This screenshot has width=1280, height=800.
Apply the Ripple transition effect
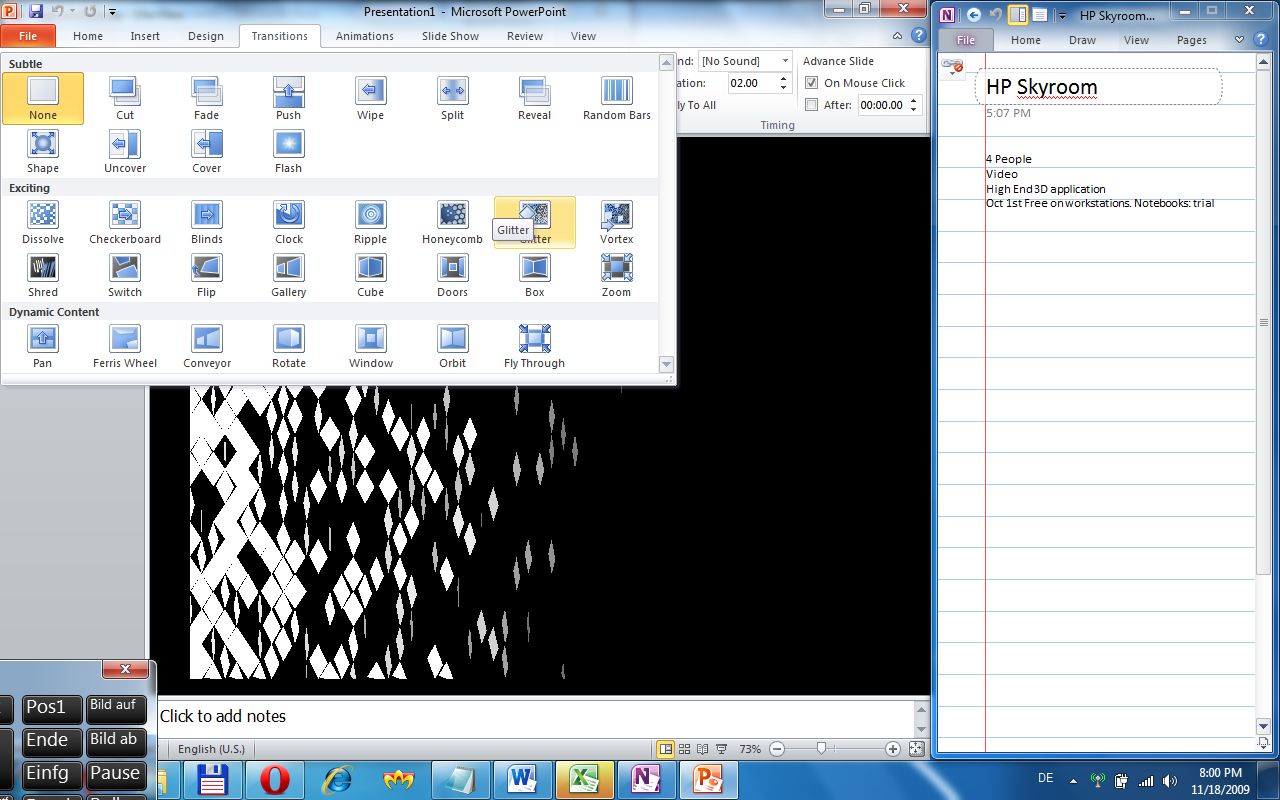pyautogui.click(x=370, y=215)
